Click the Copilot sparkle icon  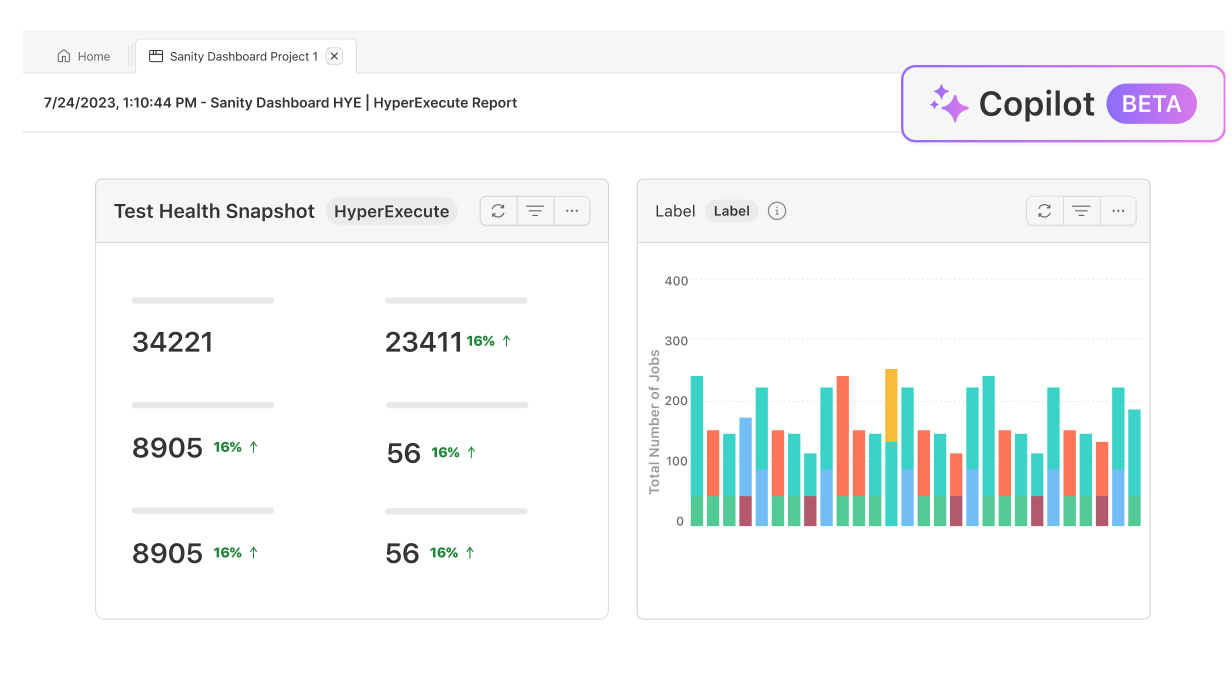(x=948, y=104)
